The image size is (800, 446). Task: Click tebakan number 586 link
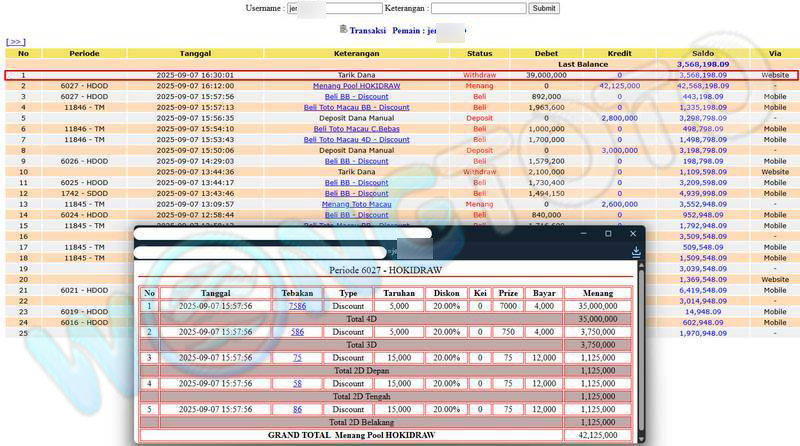[297, 332]
